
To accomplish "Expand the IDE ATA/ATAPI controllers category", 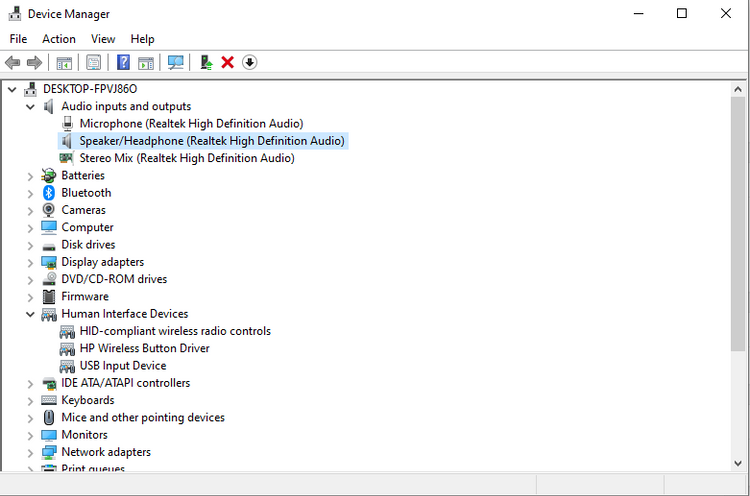I will [30, 384].
